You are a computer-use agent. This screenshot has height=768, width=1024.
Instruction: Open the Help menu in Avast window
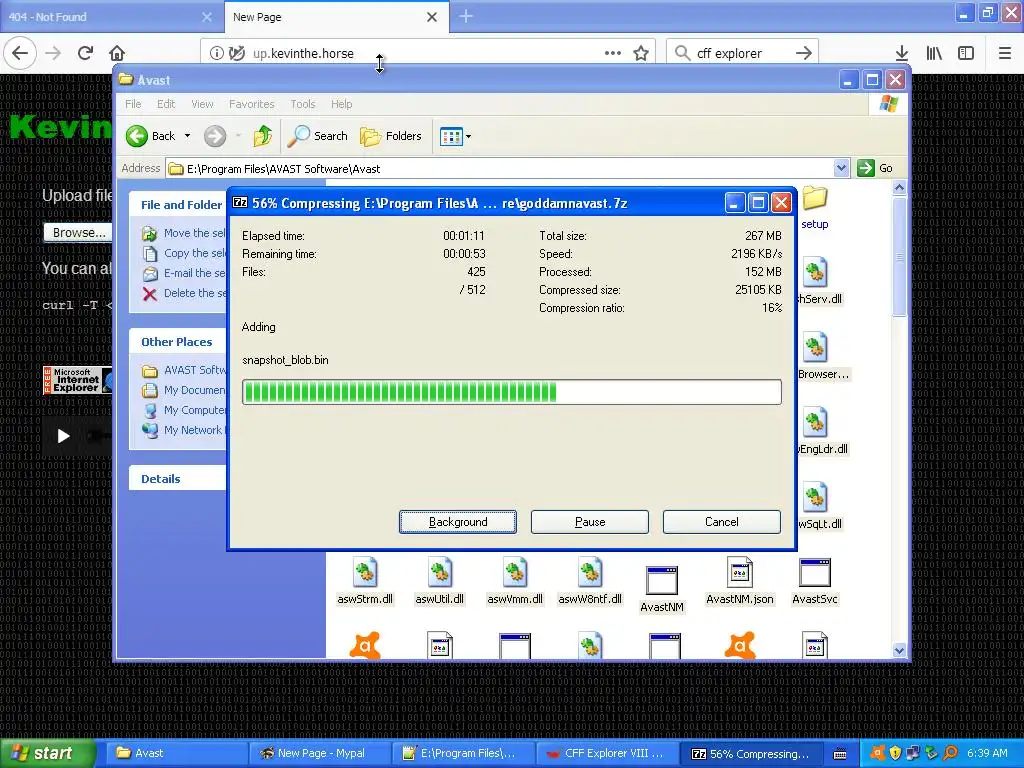coord(342,104)
